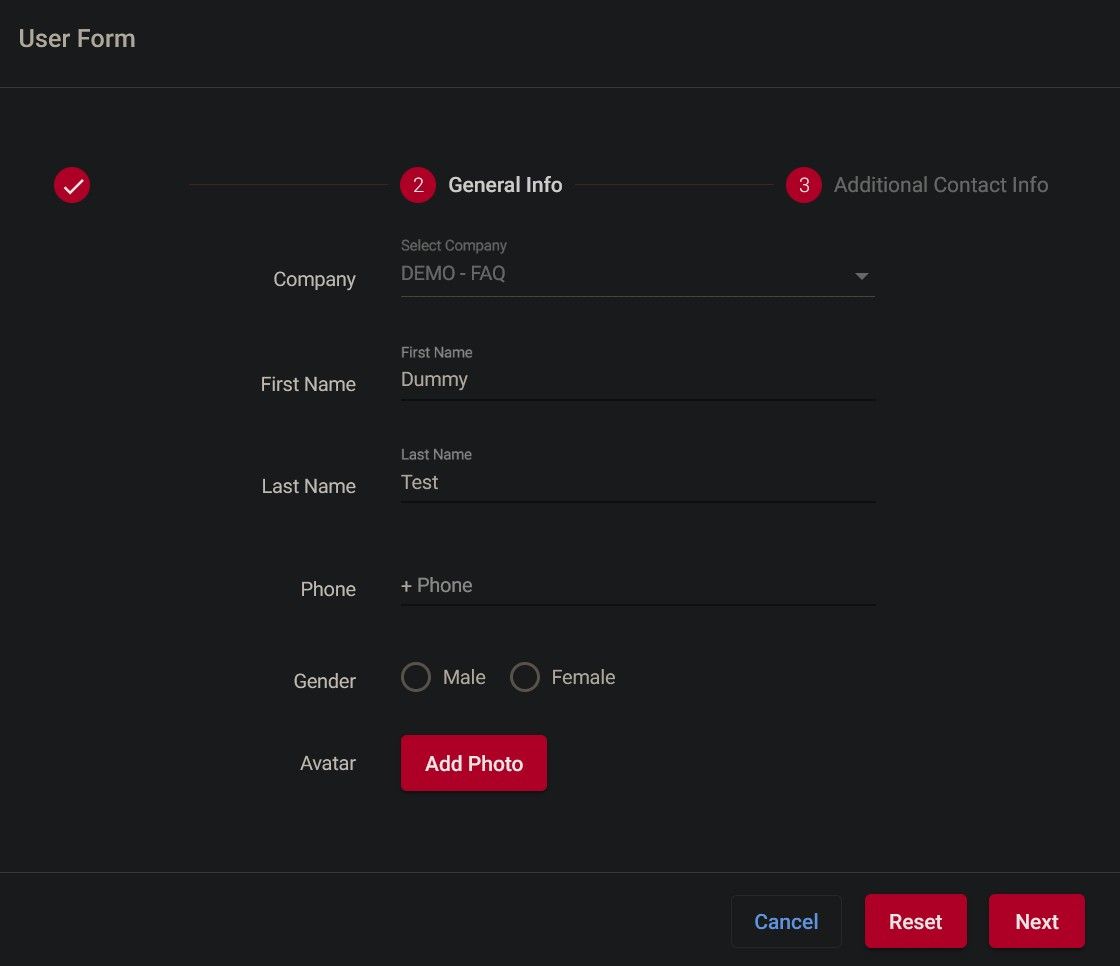
Task: Click the Last Name field containing Test
Action: click(637, 482)
